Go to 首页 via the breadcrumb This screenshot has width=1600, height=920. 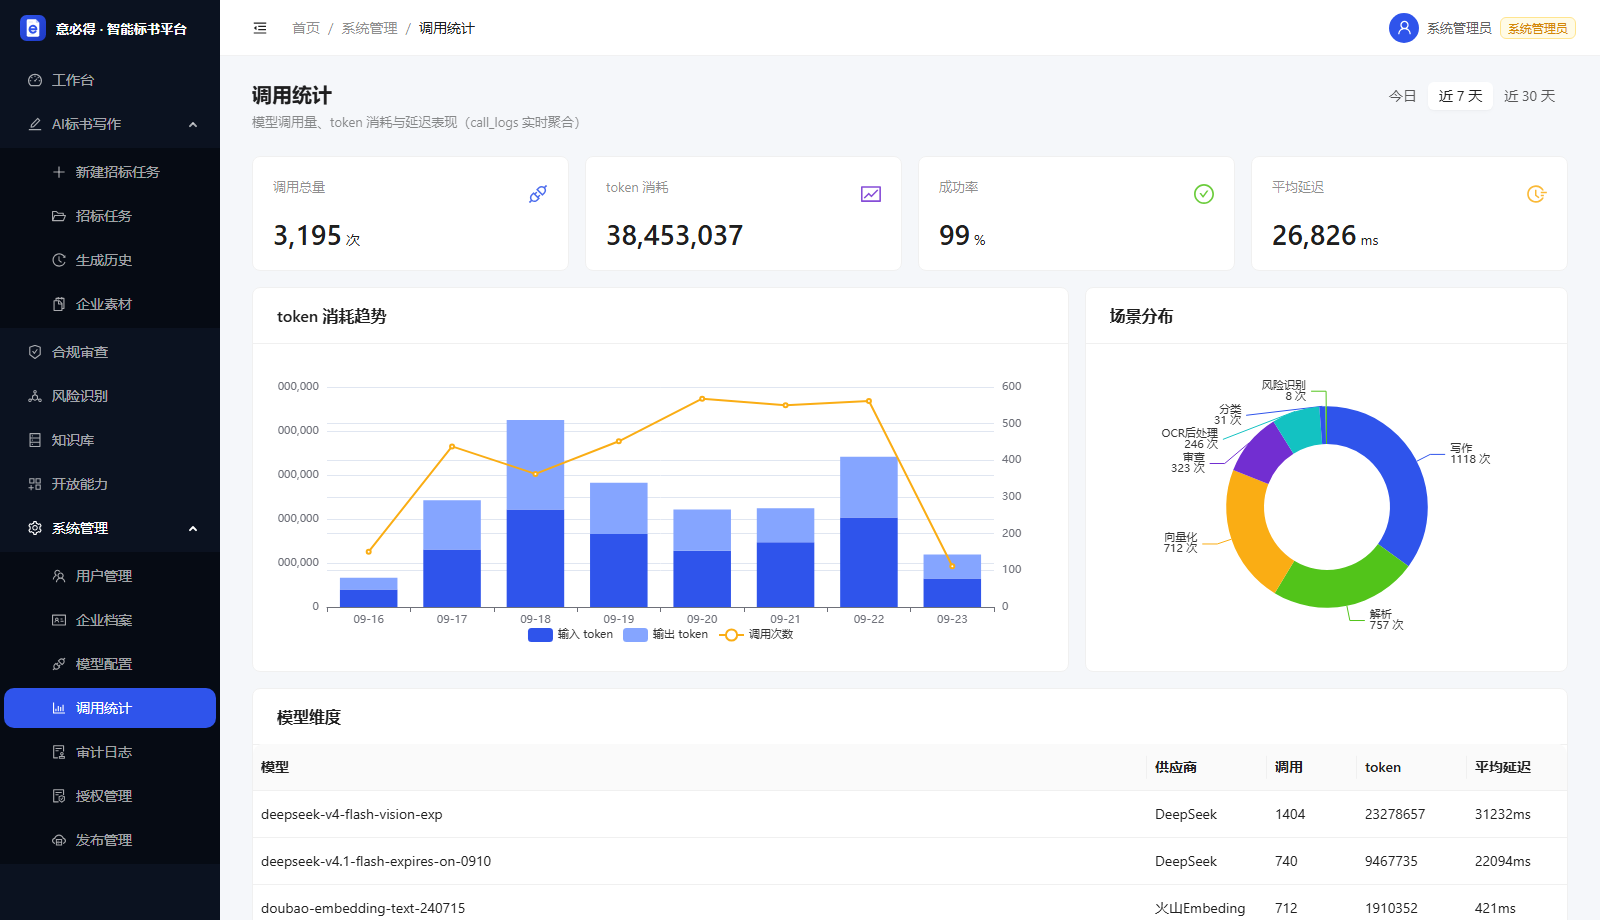click(x=306, y=28)
